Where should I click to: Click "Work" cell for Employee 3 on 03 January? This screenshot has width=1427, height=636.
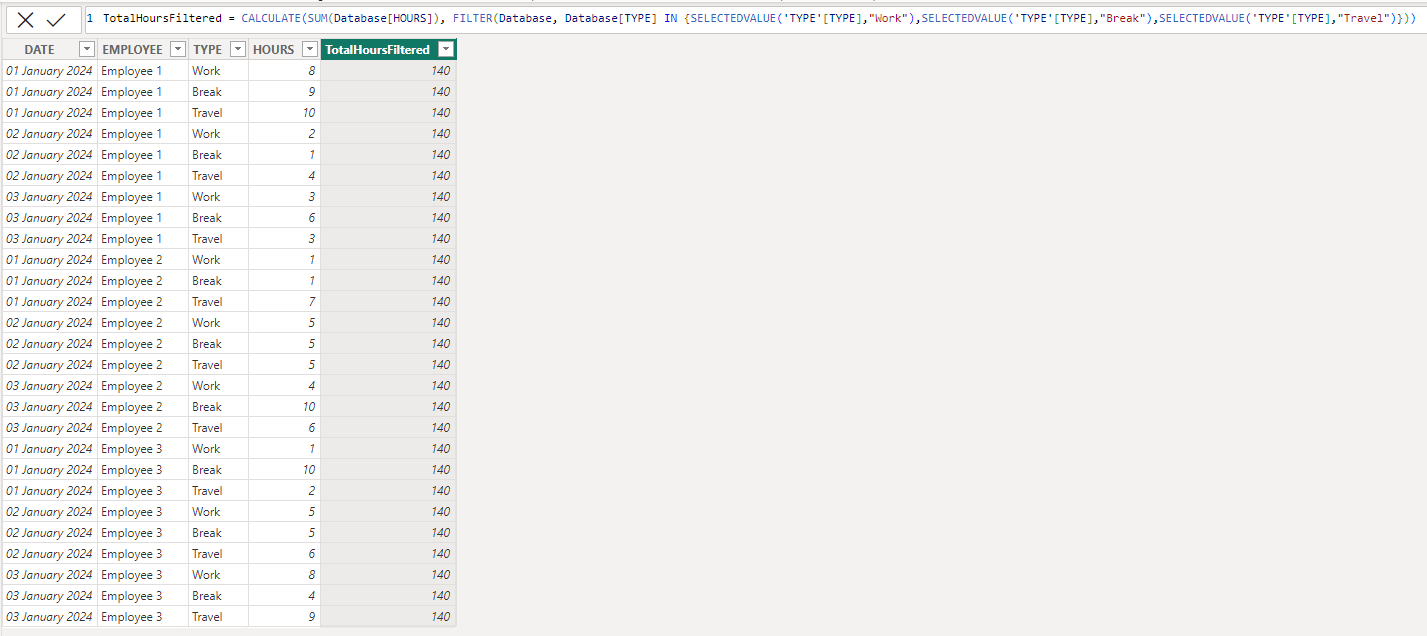(x=219, y=575)
